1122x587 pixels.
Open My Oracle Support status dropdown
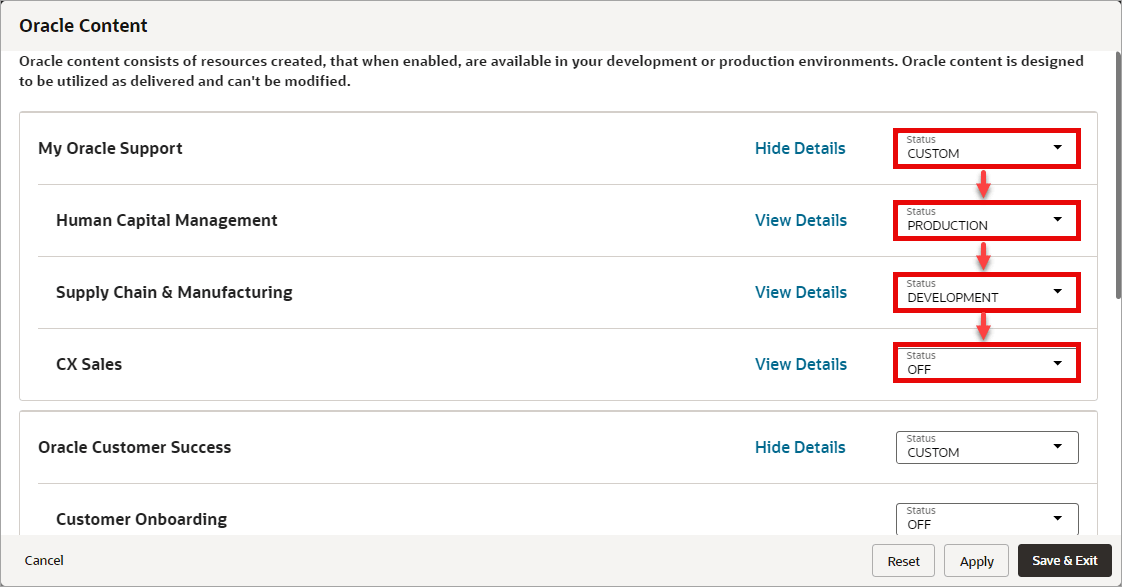coord(987,148)
